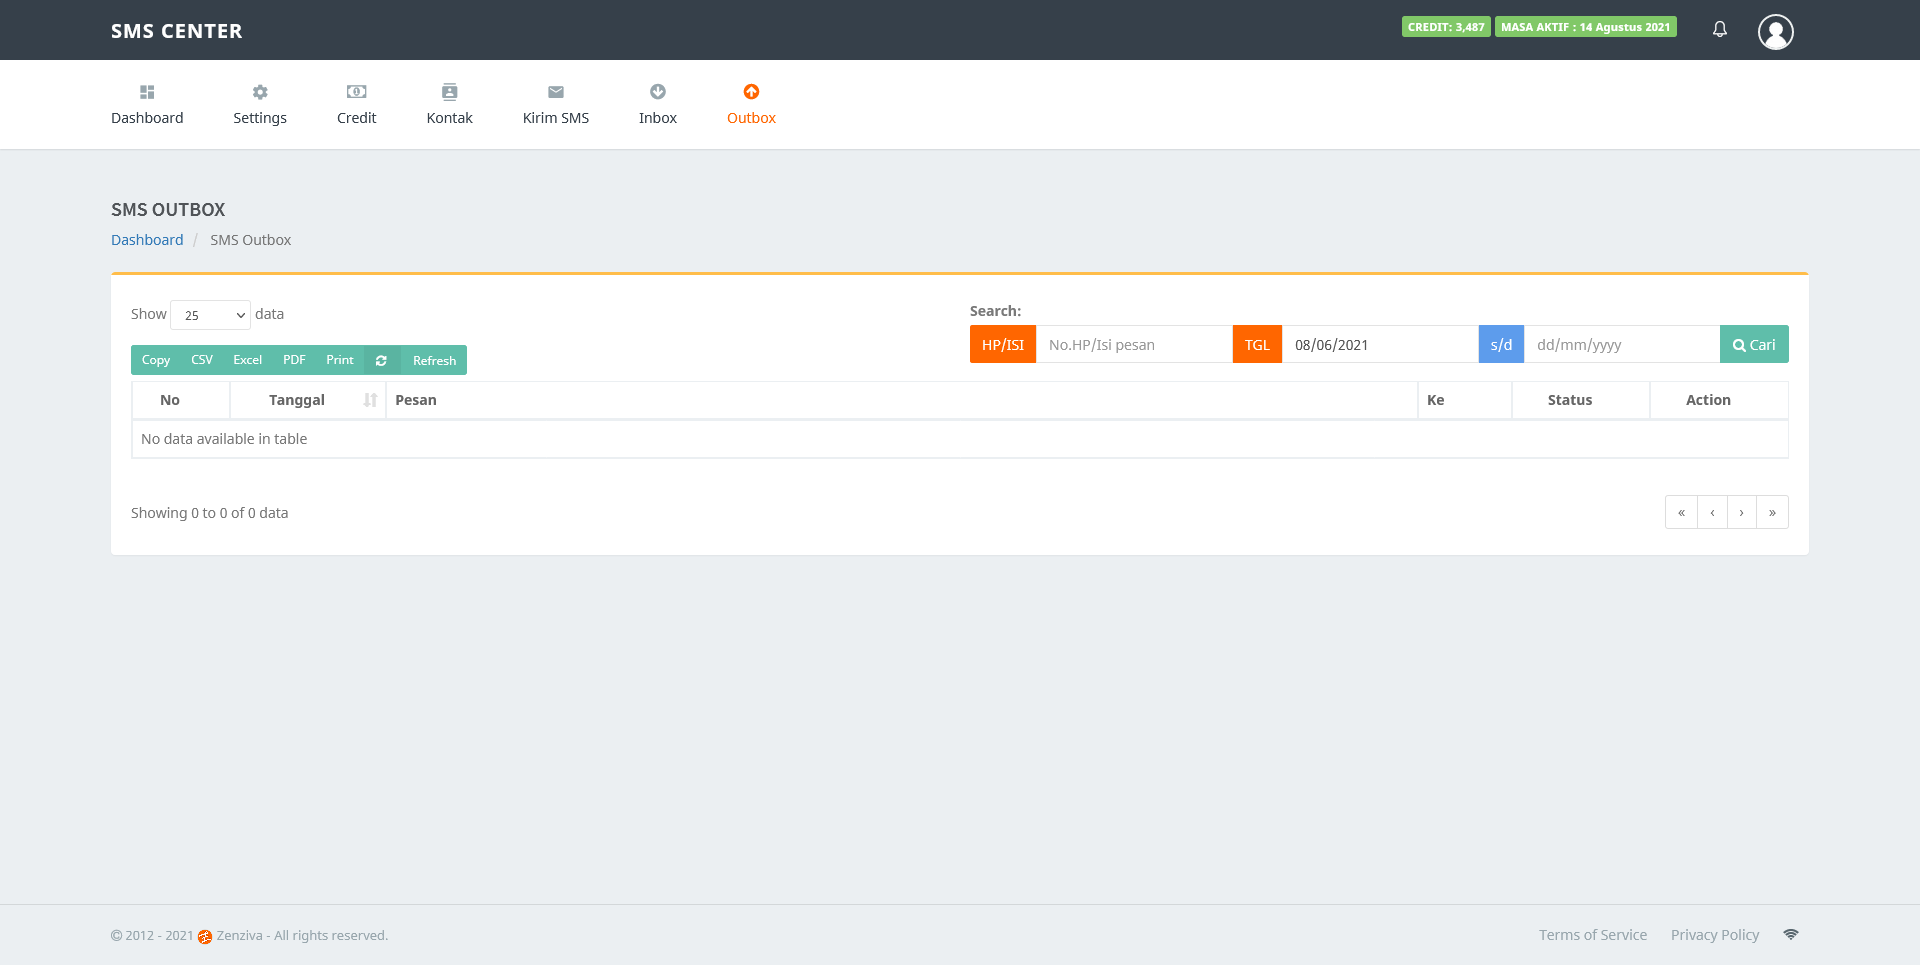The width and height of the screenshot is (1920, 965).
Task: Click the Dashboard breadcrumb link
Action: [147, 240]
